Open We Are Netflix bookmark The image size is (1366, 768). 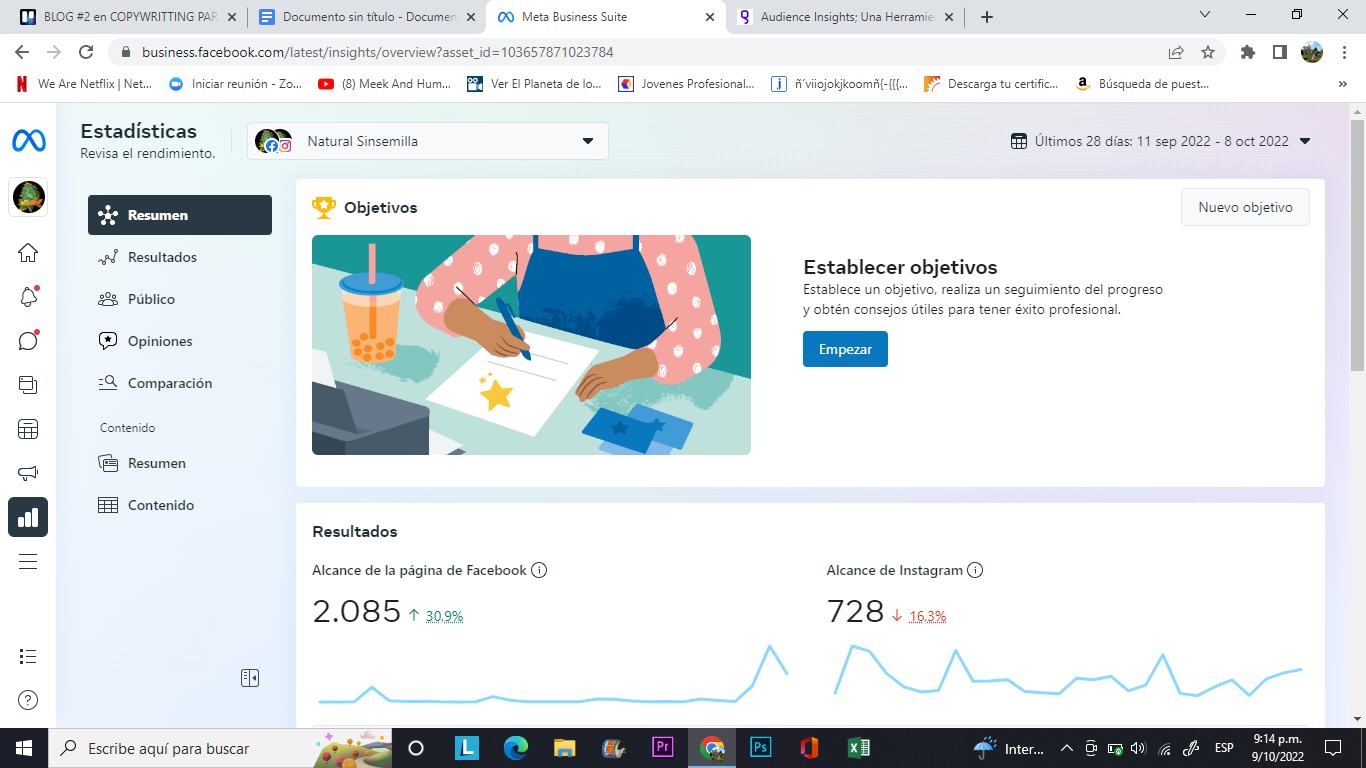(x=84, y=84)
